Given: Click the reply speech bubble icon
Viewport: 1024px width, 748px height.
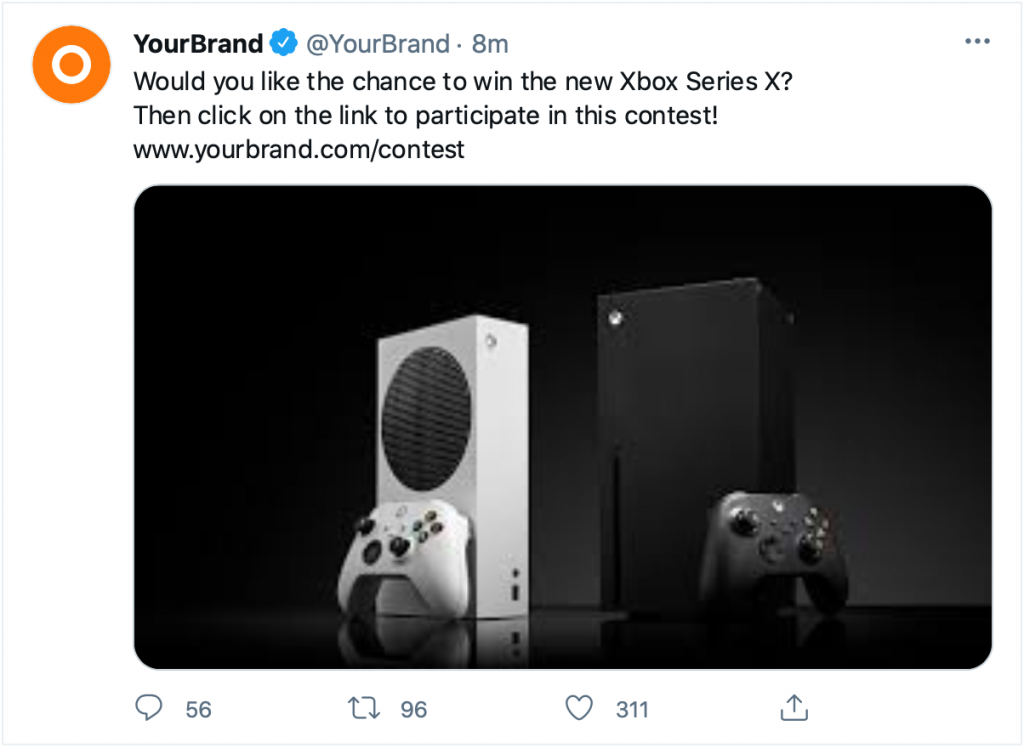Looking at the screenshot, I should (x=148, y=709).
